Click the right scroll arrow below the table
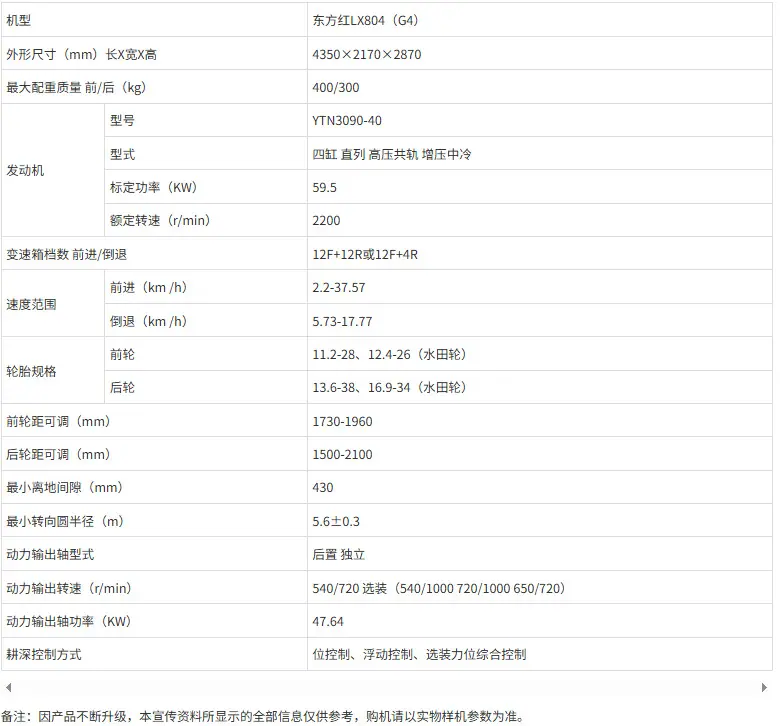780x726 pixels. point(765,688)
